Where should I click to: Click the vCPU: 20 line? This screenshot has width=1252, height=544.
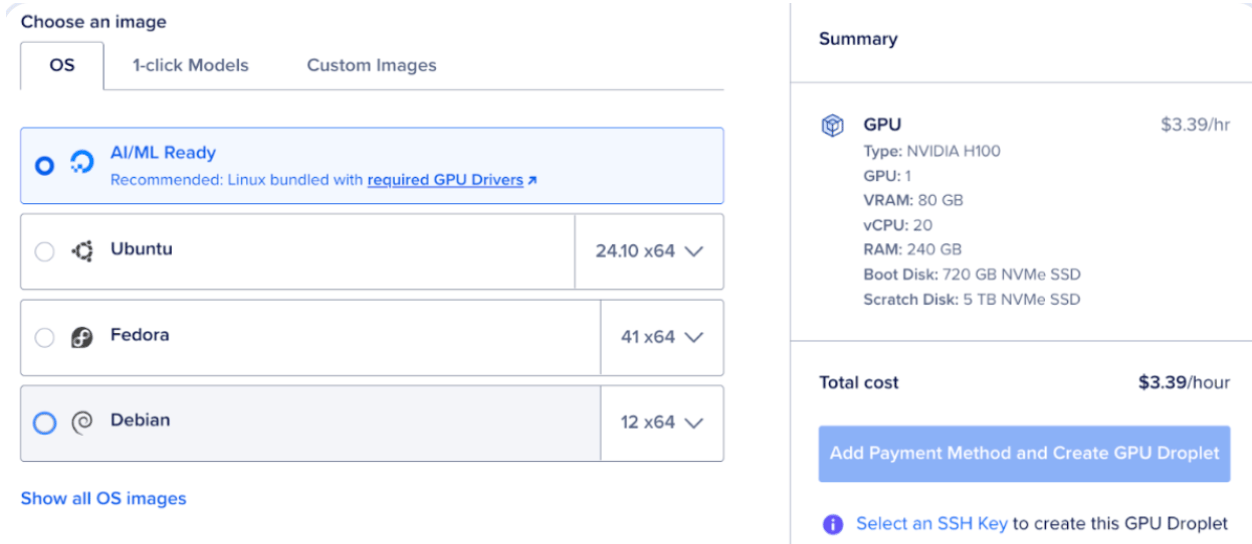tap(898, 225)
